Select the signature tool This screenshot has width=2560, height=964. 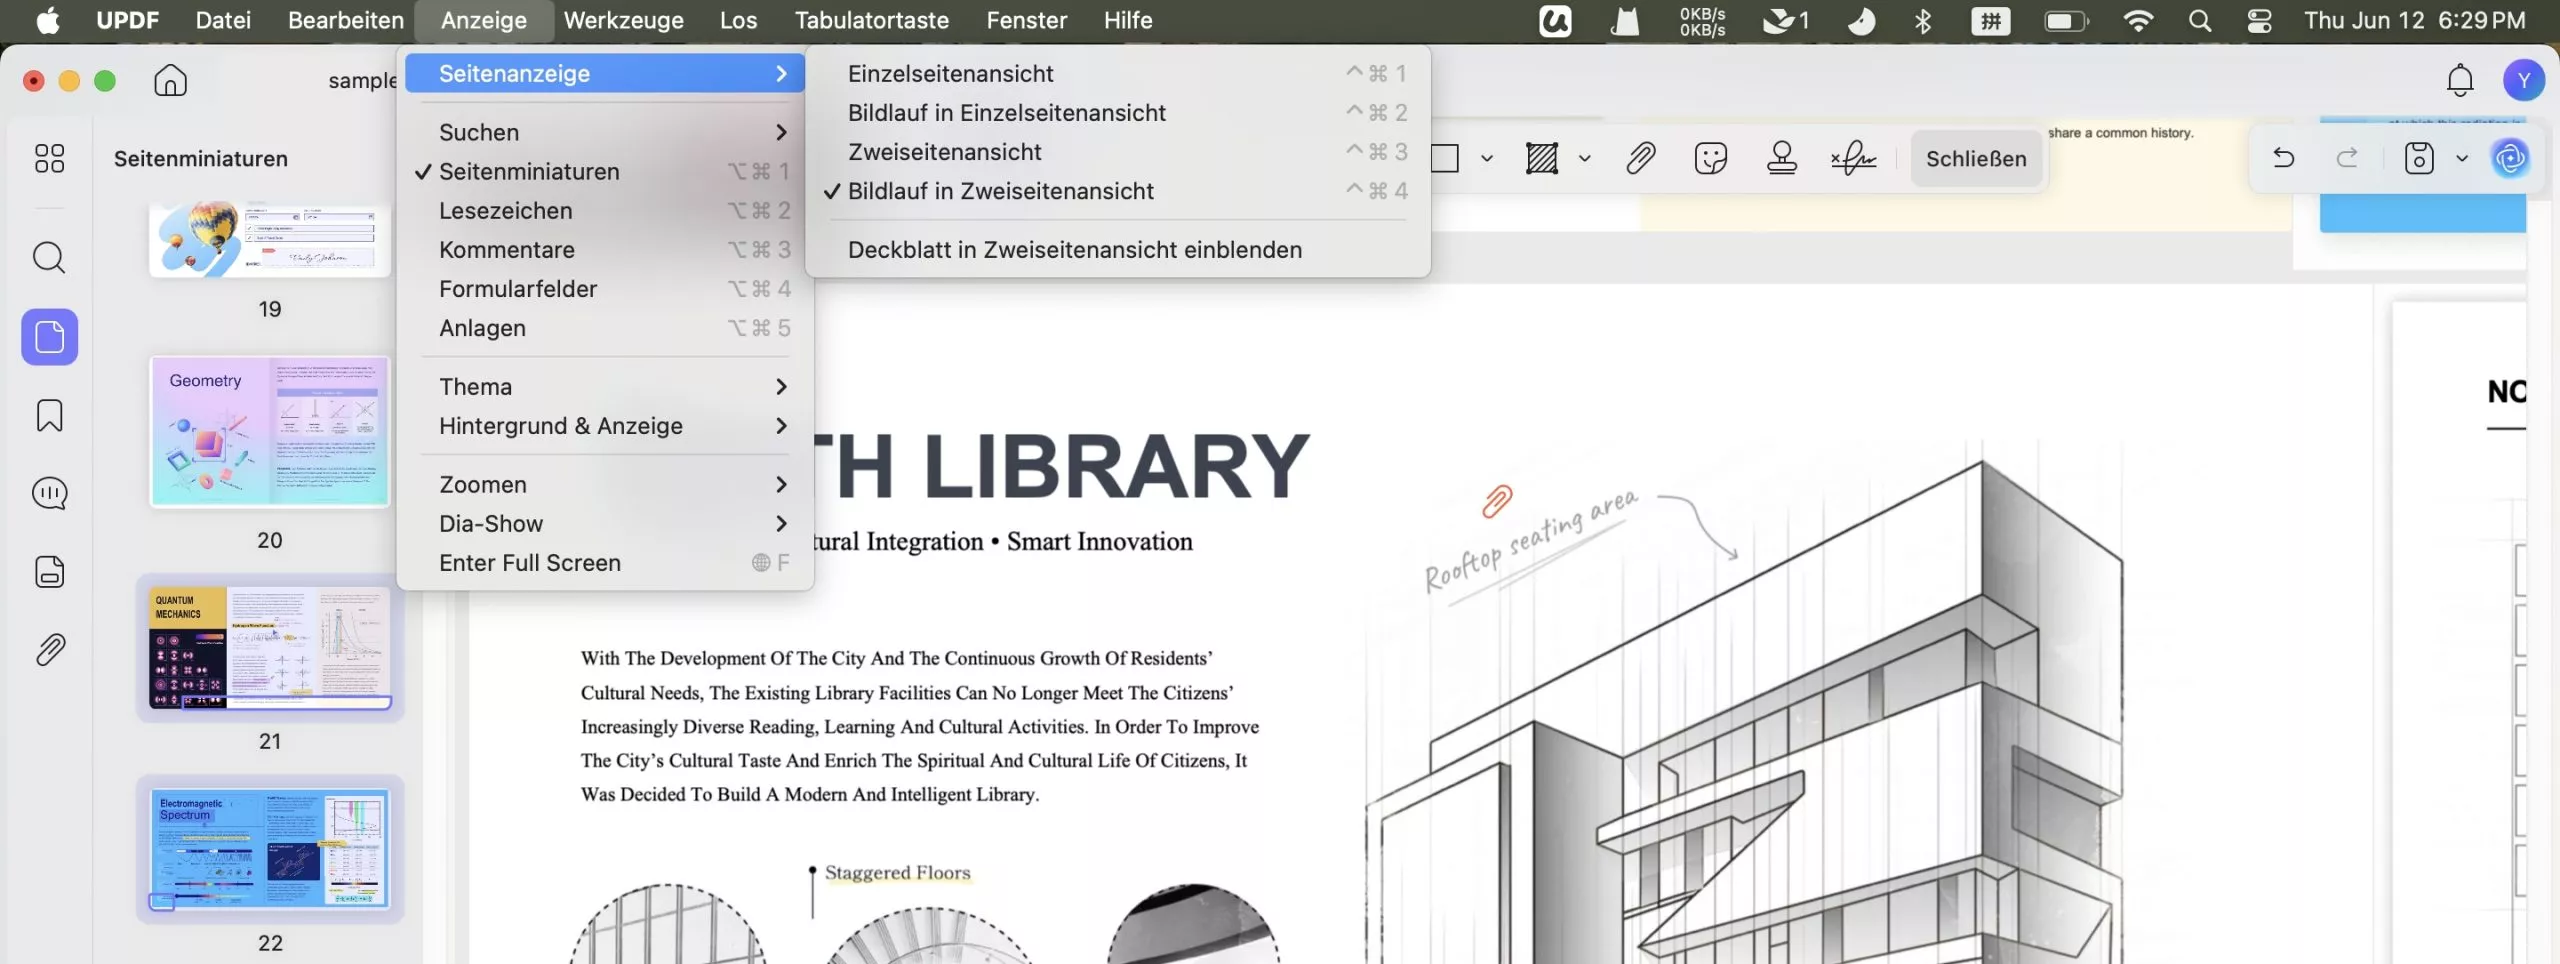1853,158
